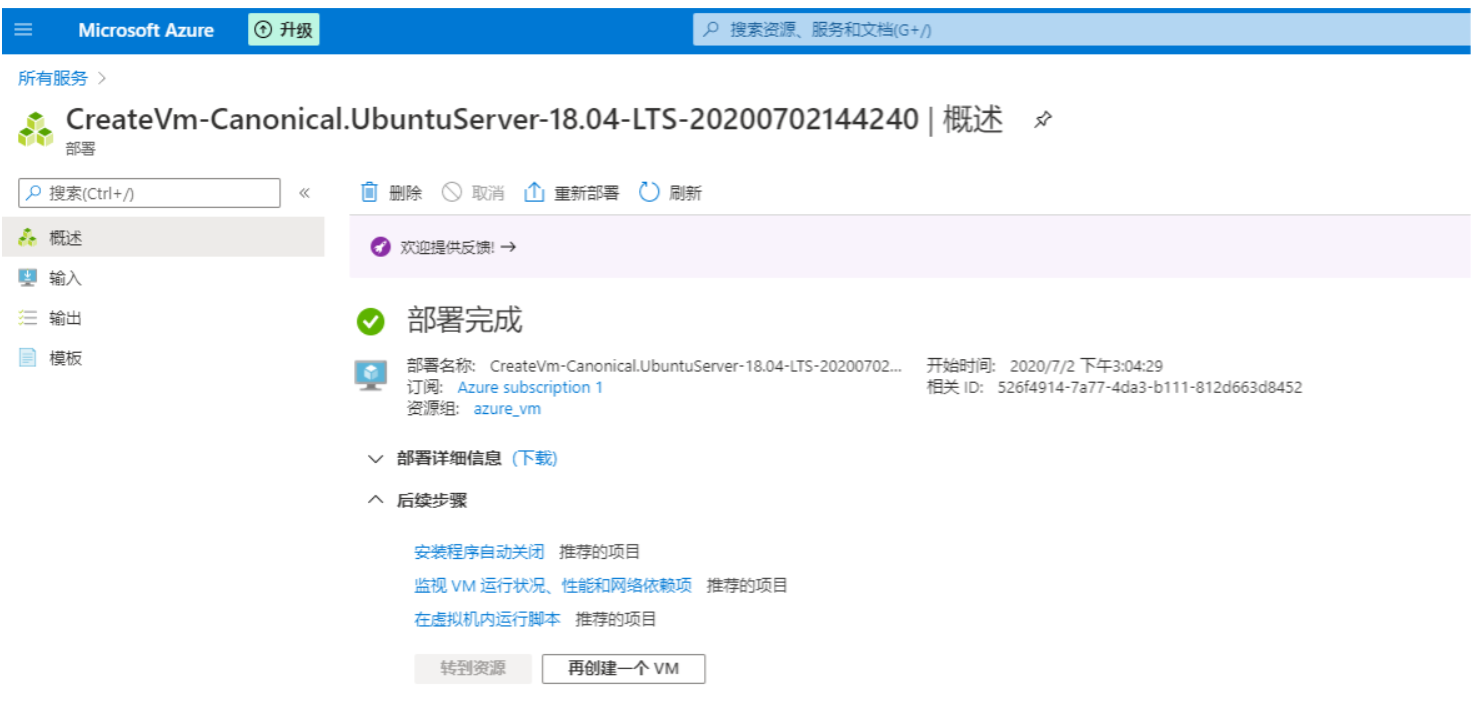Click the 概述 sidebar cubes icon
The width and height of the screenshot is (1476, 724).
coord(28,238)
